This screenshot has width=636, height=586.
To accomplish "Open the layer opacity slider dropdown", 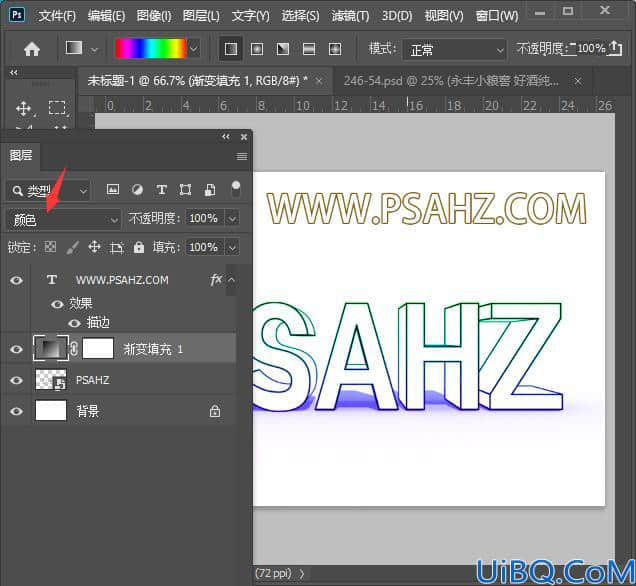I will (x=232, y=219).
